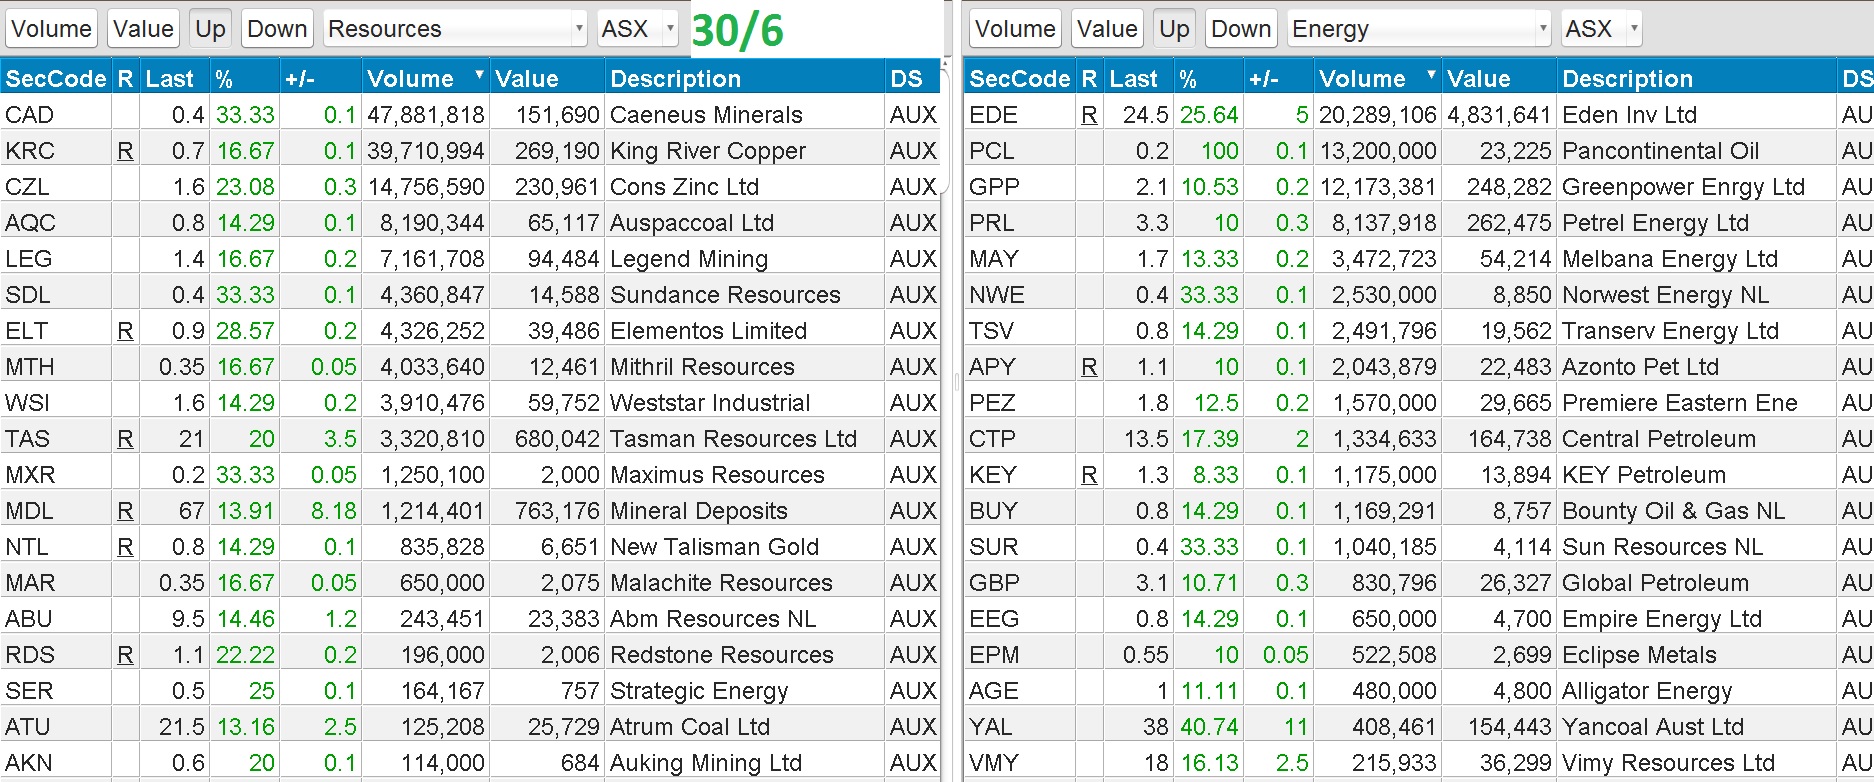The width and height of the screenshot is (1874, 782).
Task: Sort left table by SecCode header
Action: pyautogui.click(x=56, y=78)
